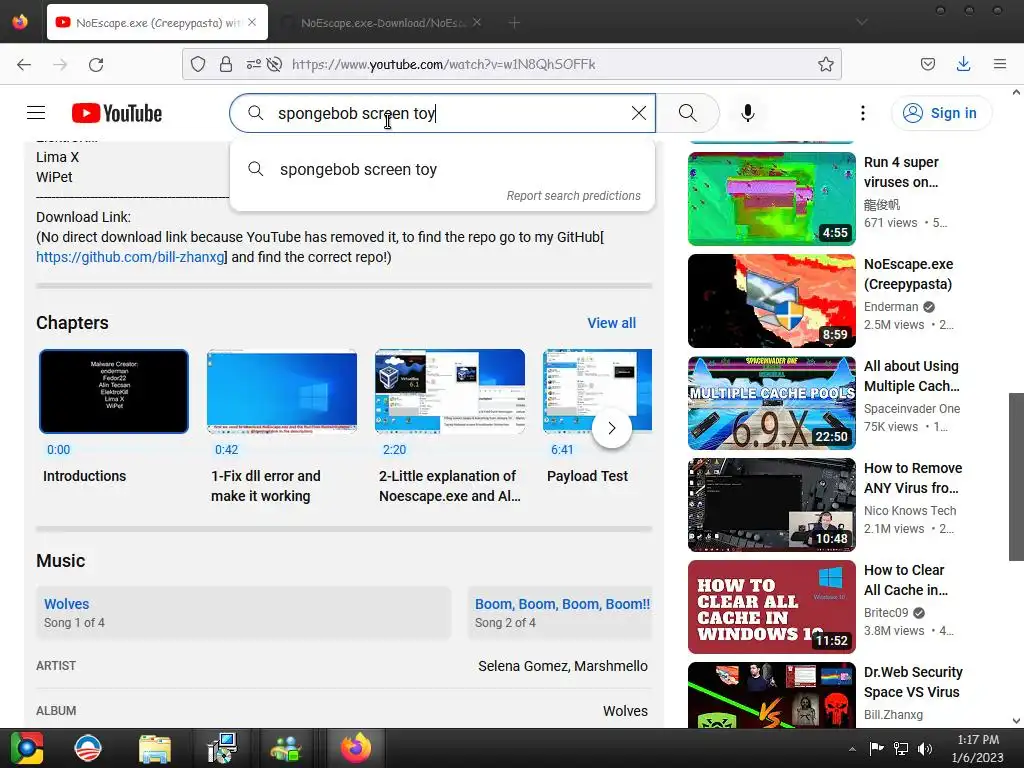
Task: Click channel name Spaceinvader One
Action: (x=912, y=408)
